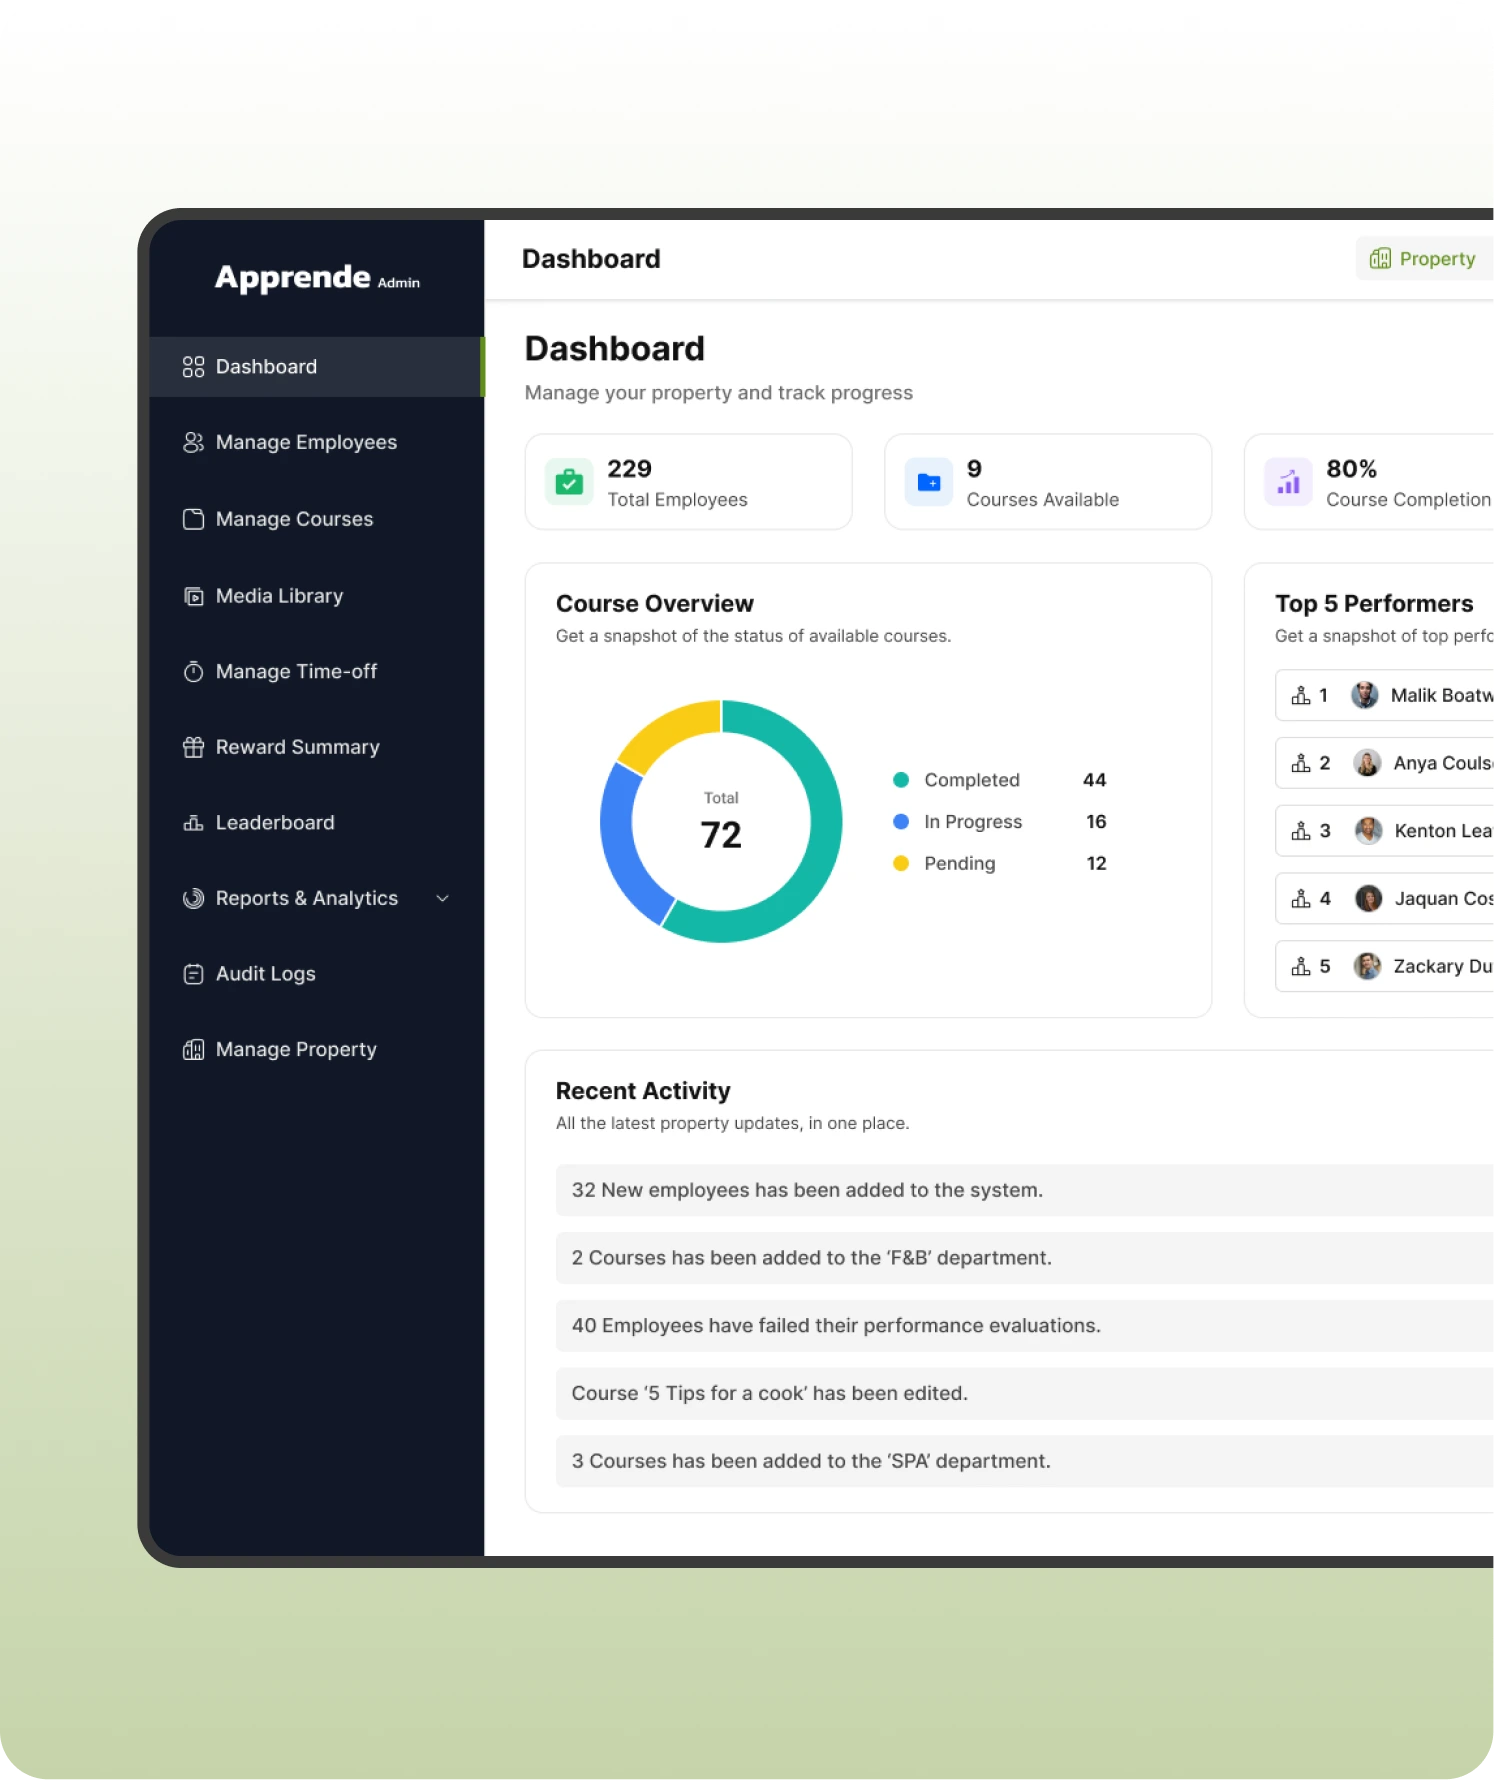
Task: Click the Manage Property building icon
Action: click(193, 1050)
